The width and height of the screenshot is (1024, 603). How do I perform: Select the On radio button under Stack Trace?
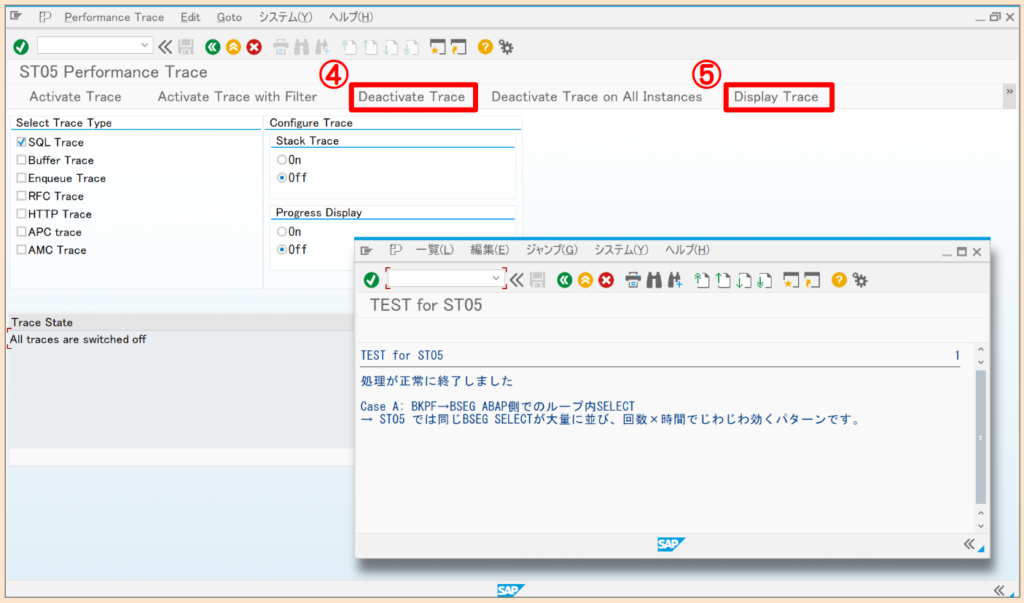pyautogui.click(x=283, y=158)
